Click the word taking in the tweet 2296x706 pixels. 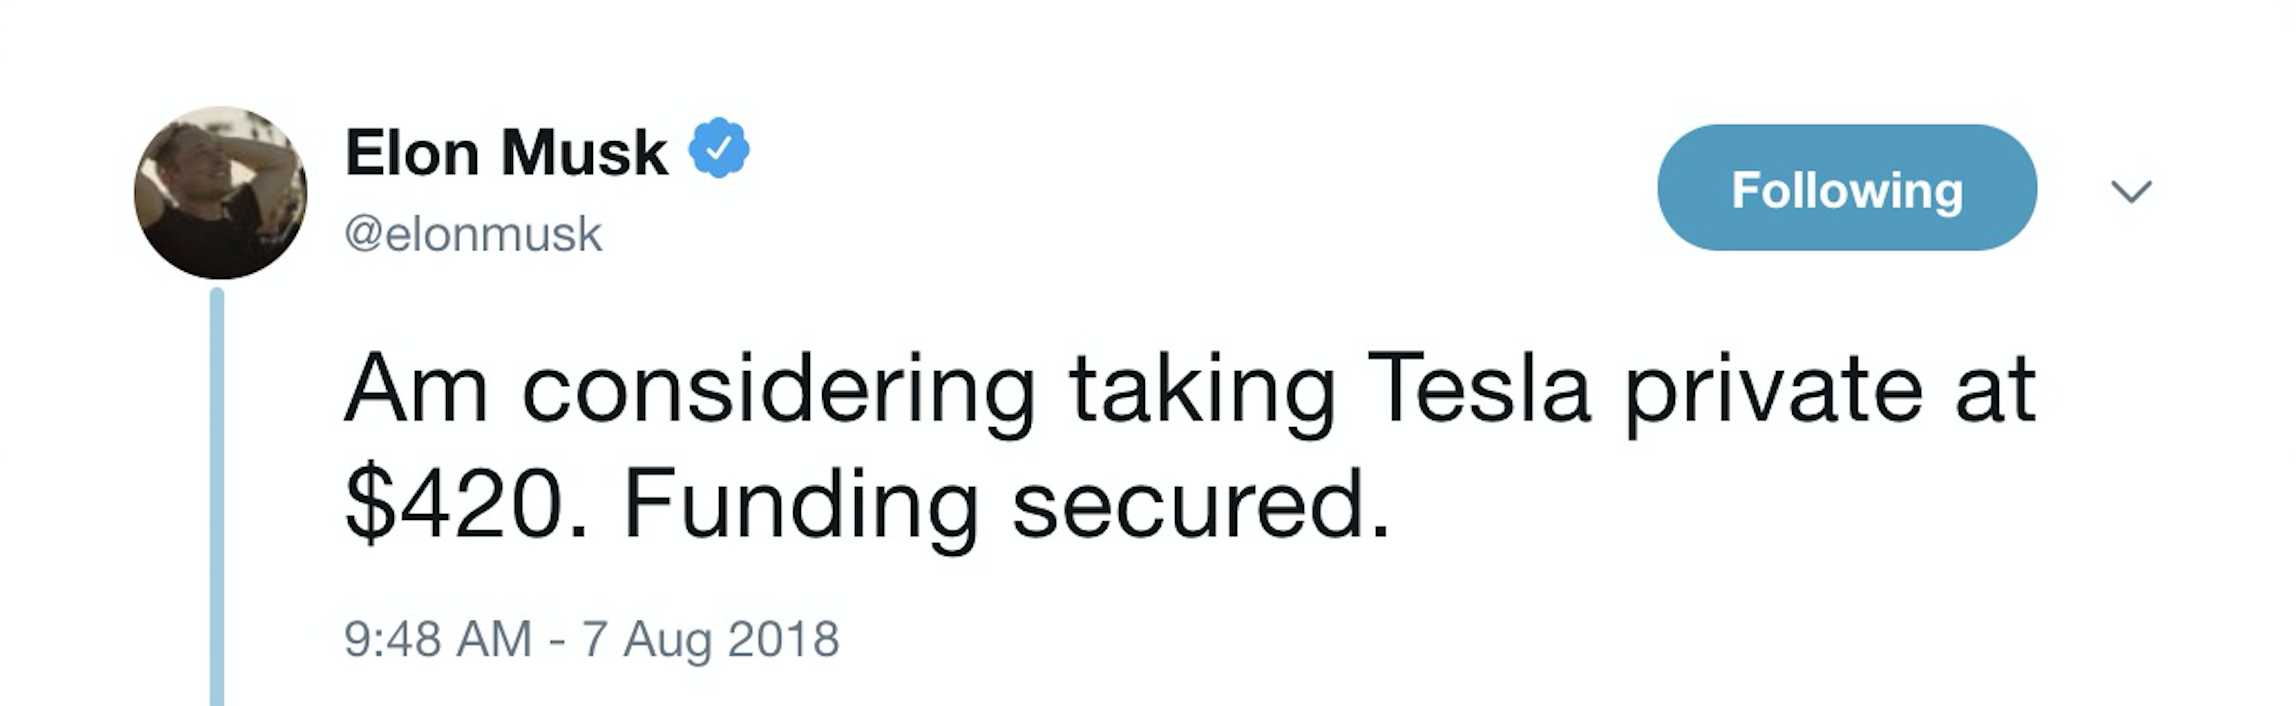tap(1201, 392)
